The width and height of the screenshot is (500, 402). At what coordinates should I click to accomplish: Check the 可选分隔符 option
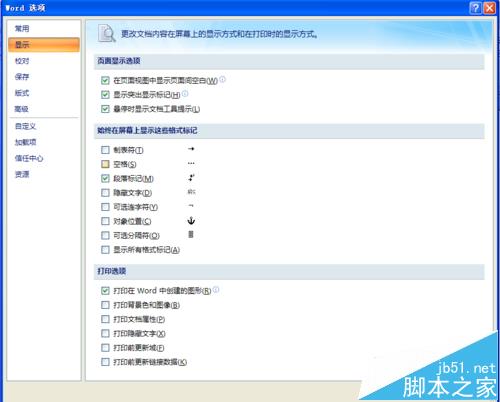tap(105, 236)
